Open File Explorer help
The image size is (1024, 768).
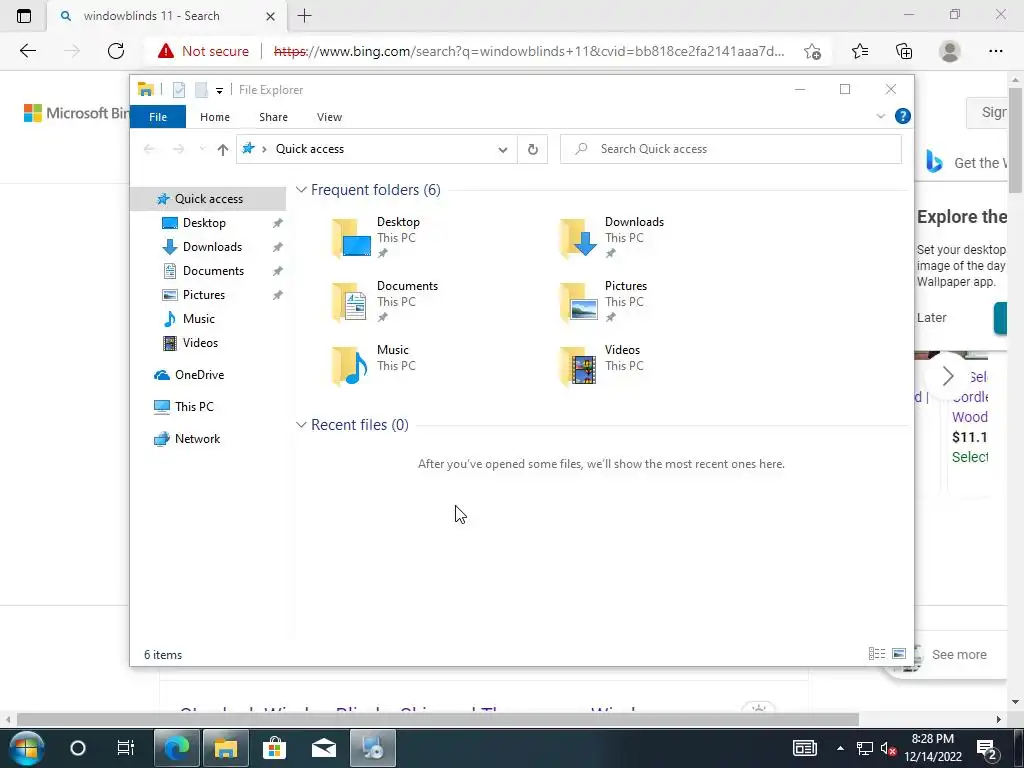coord(903,116)
